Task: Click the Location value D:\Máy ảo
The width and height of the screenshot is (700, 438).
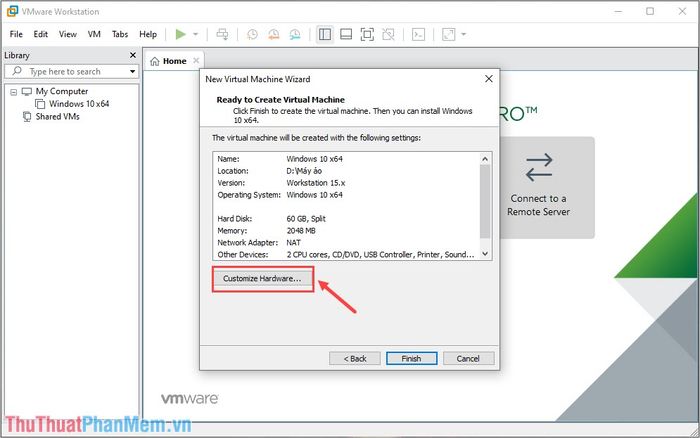Action: [304, 171]
